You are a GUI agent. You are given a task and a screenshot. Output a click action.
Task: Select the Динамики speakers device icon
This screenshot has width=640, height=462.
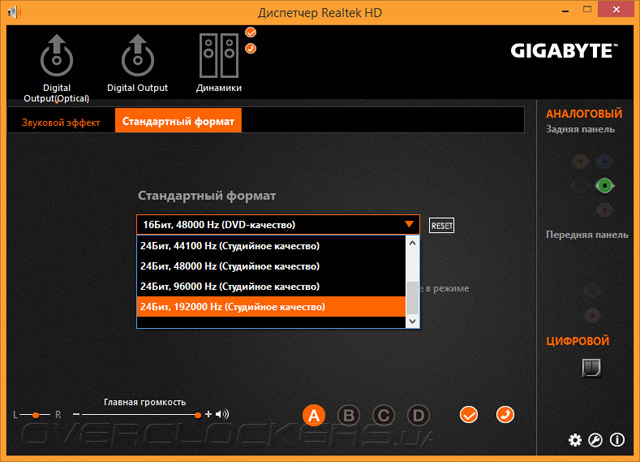219,56
